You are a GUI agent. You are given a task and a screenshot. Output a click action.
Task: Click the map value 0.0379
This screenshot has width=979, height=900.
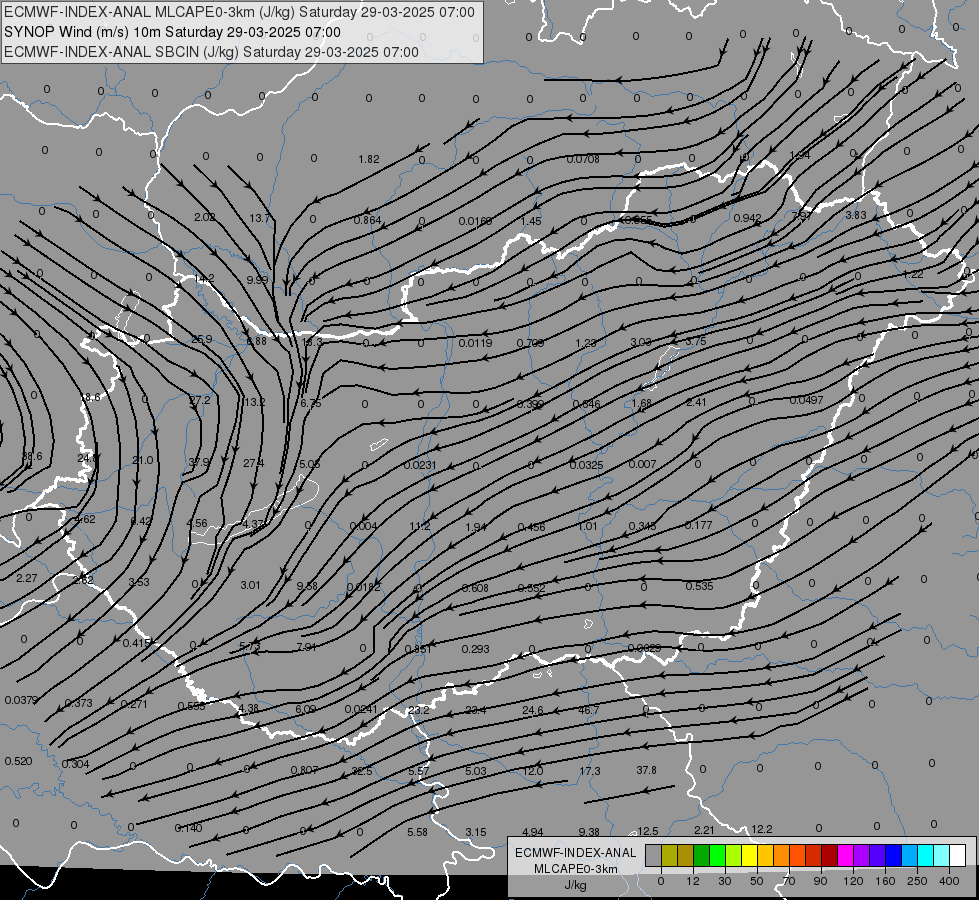click(x=21, y=700)
